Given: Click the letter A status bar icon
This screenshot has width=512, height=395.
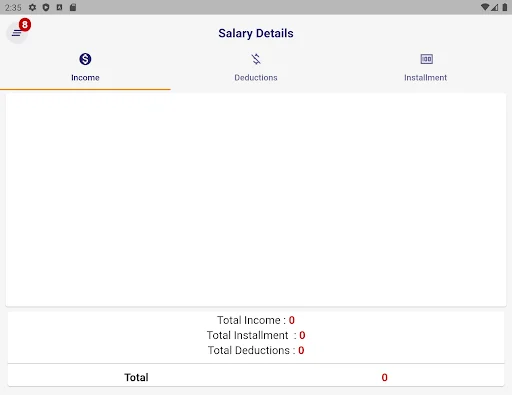Looking at the screenshot, I should coord(59,7).
